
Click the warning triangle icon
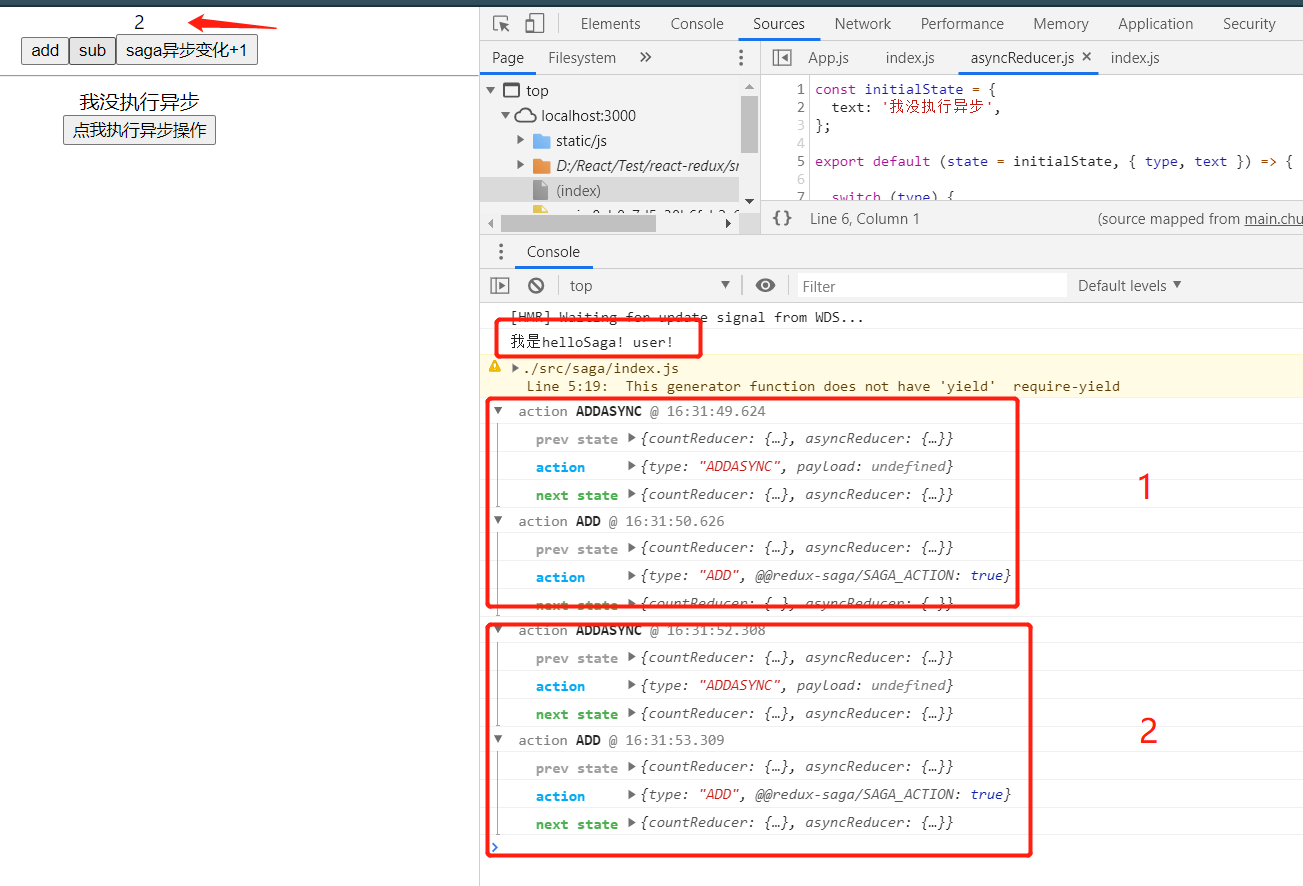[494, 367]
